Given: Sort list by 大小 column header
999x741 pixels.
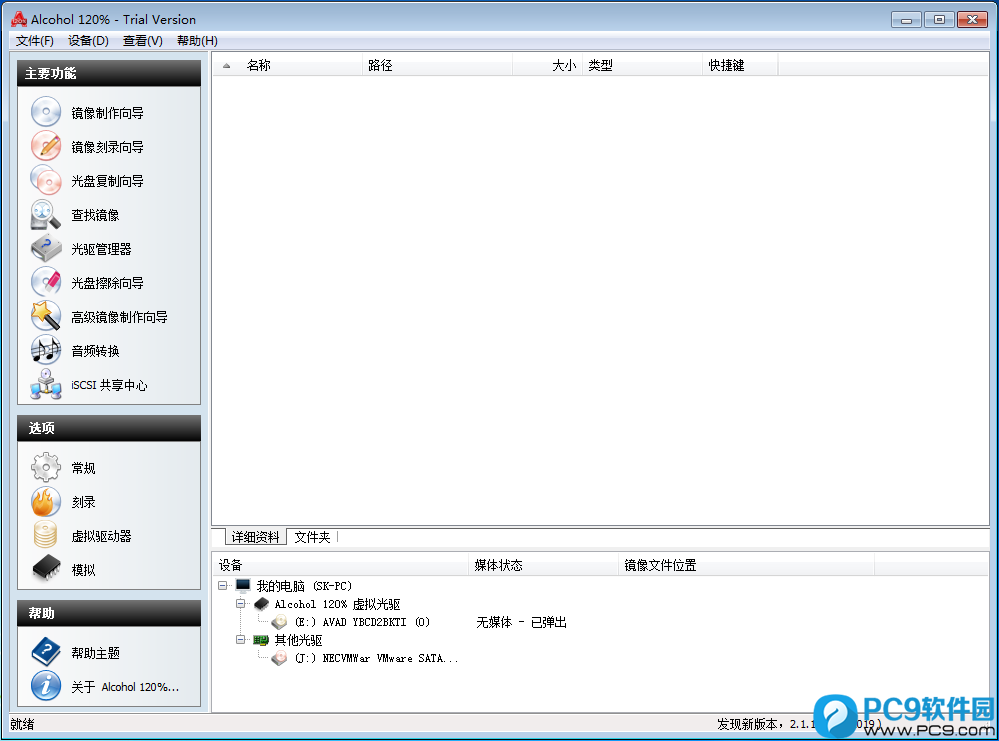Looking at the screenshot, I should click(564, 65).
